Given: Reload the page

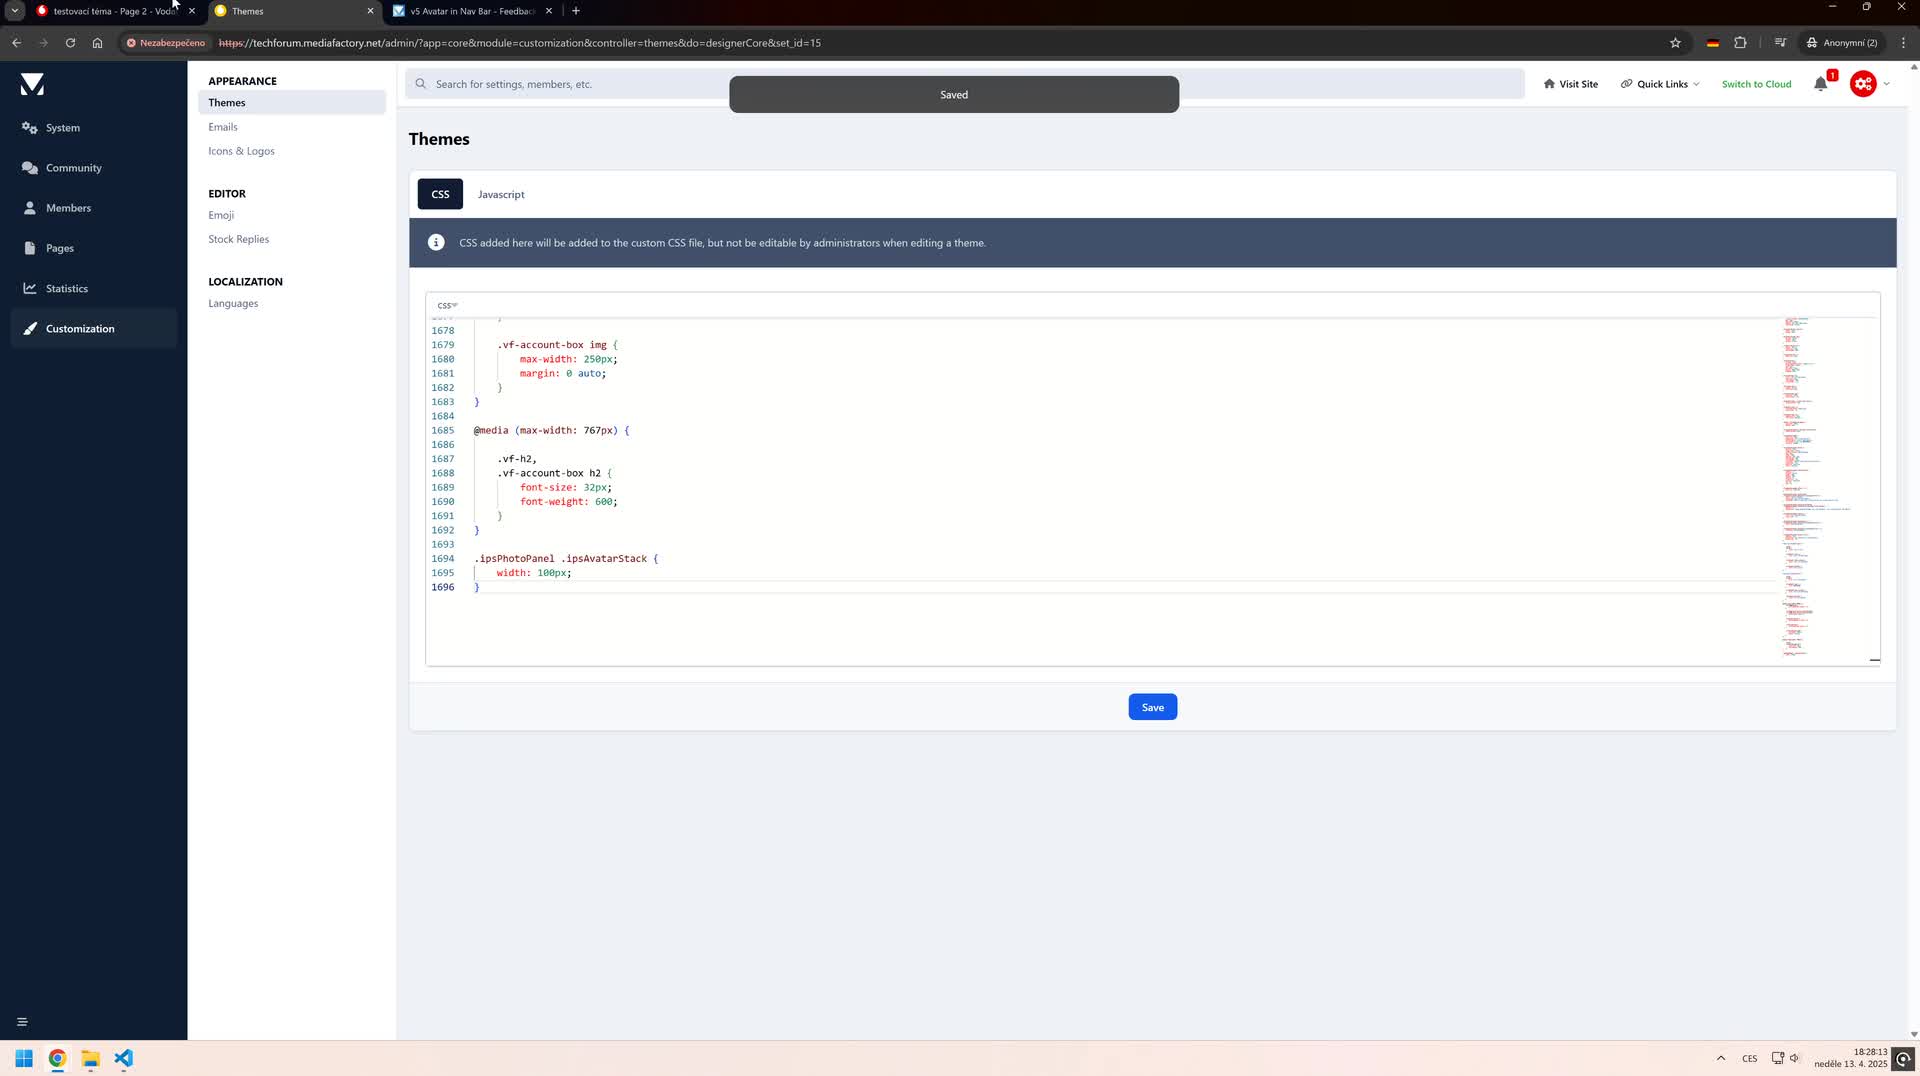Looking at the screenshot, I should click(70, 43).
